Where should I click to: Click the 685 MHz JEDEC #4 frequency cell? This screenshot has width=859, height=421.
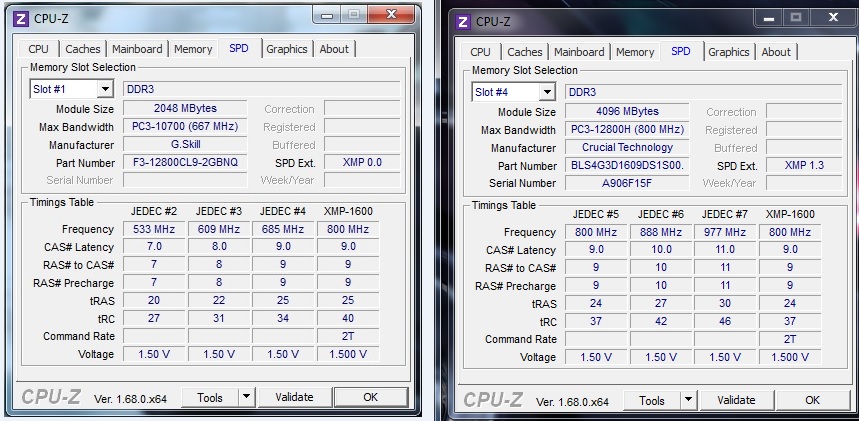pyautogui.click(x=283, y=229)
